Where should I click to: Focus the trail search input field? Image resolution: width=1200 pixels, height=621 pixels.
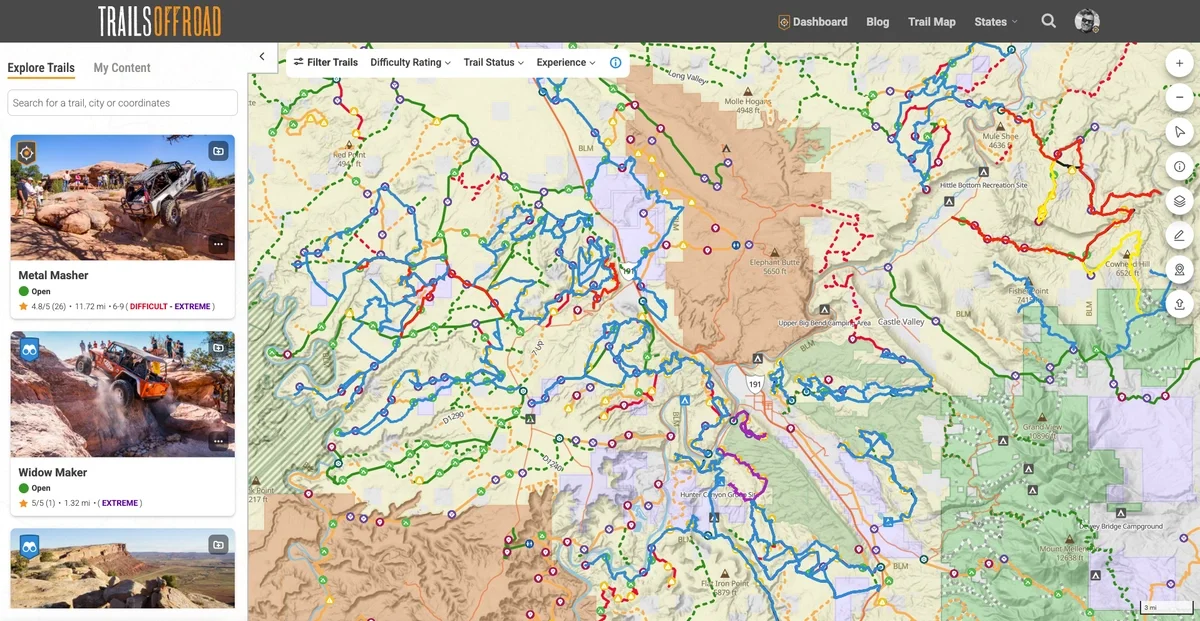pos(123,103)
